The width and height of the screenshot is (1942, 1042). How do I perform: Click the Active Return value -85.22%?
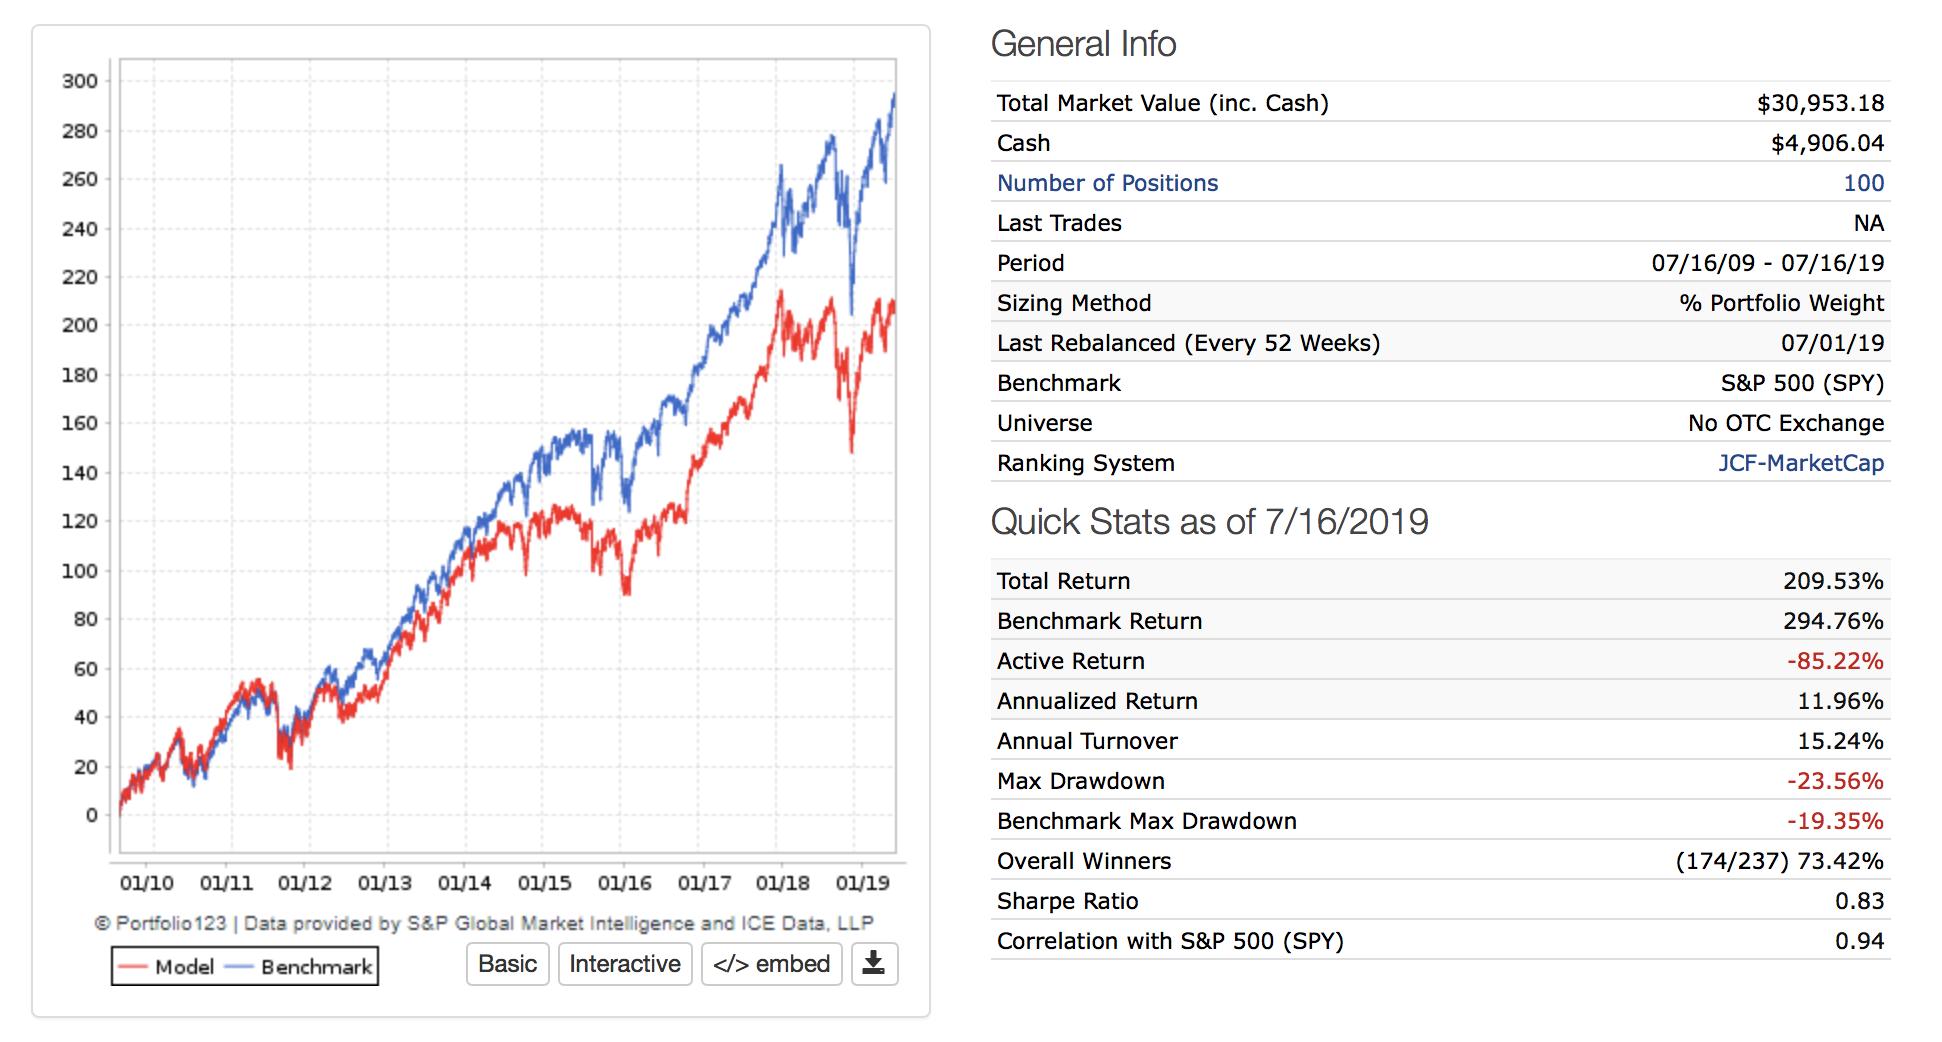(x=1834, y=661)
